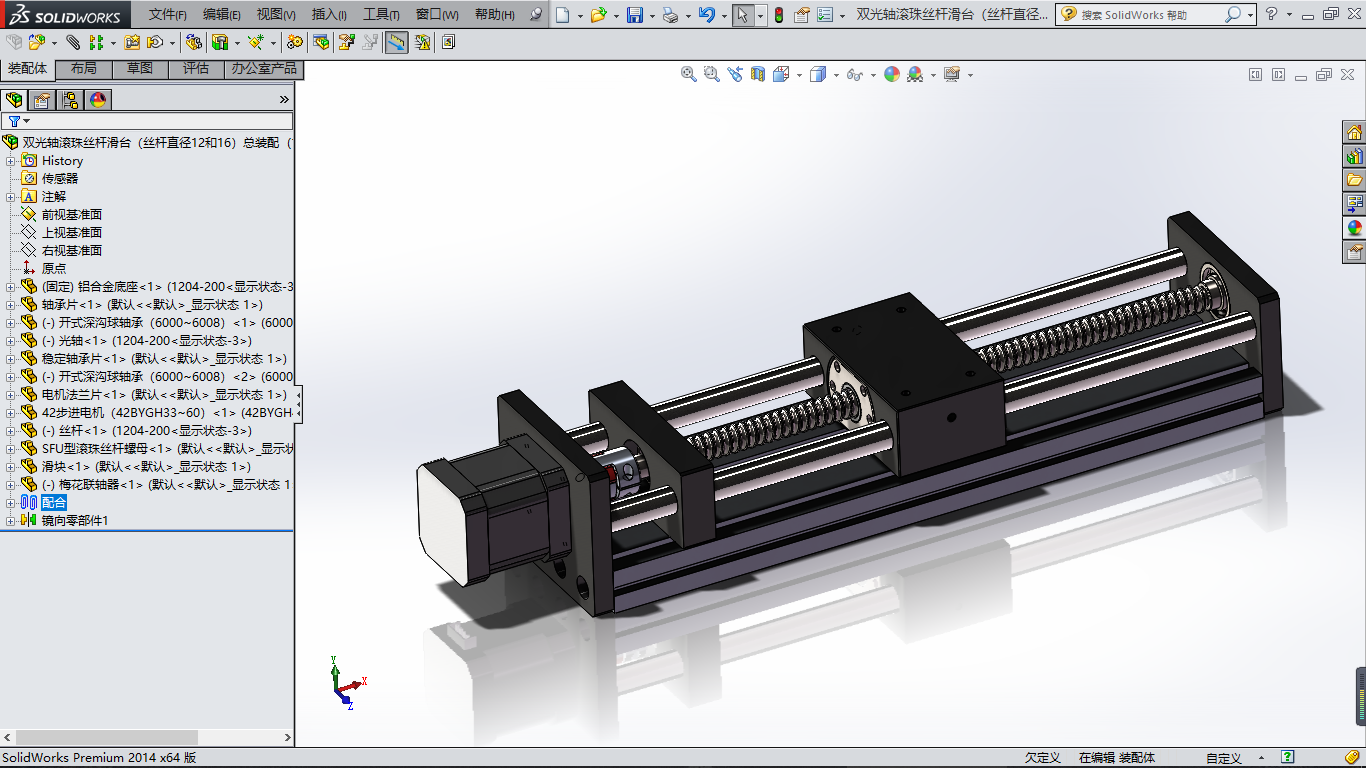This screenshot has height=768, width=1366.
Task: Open the Help question mark icon
Action: [1271, 14]
